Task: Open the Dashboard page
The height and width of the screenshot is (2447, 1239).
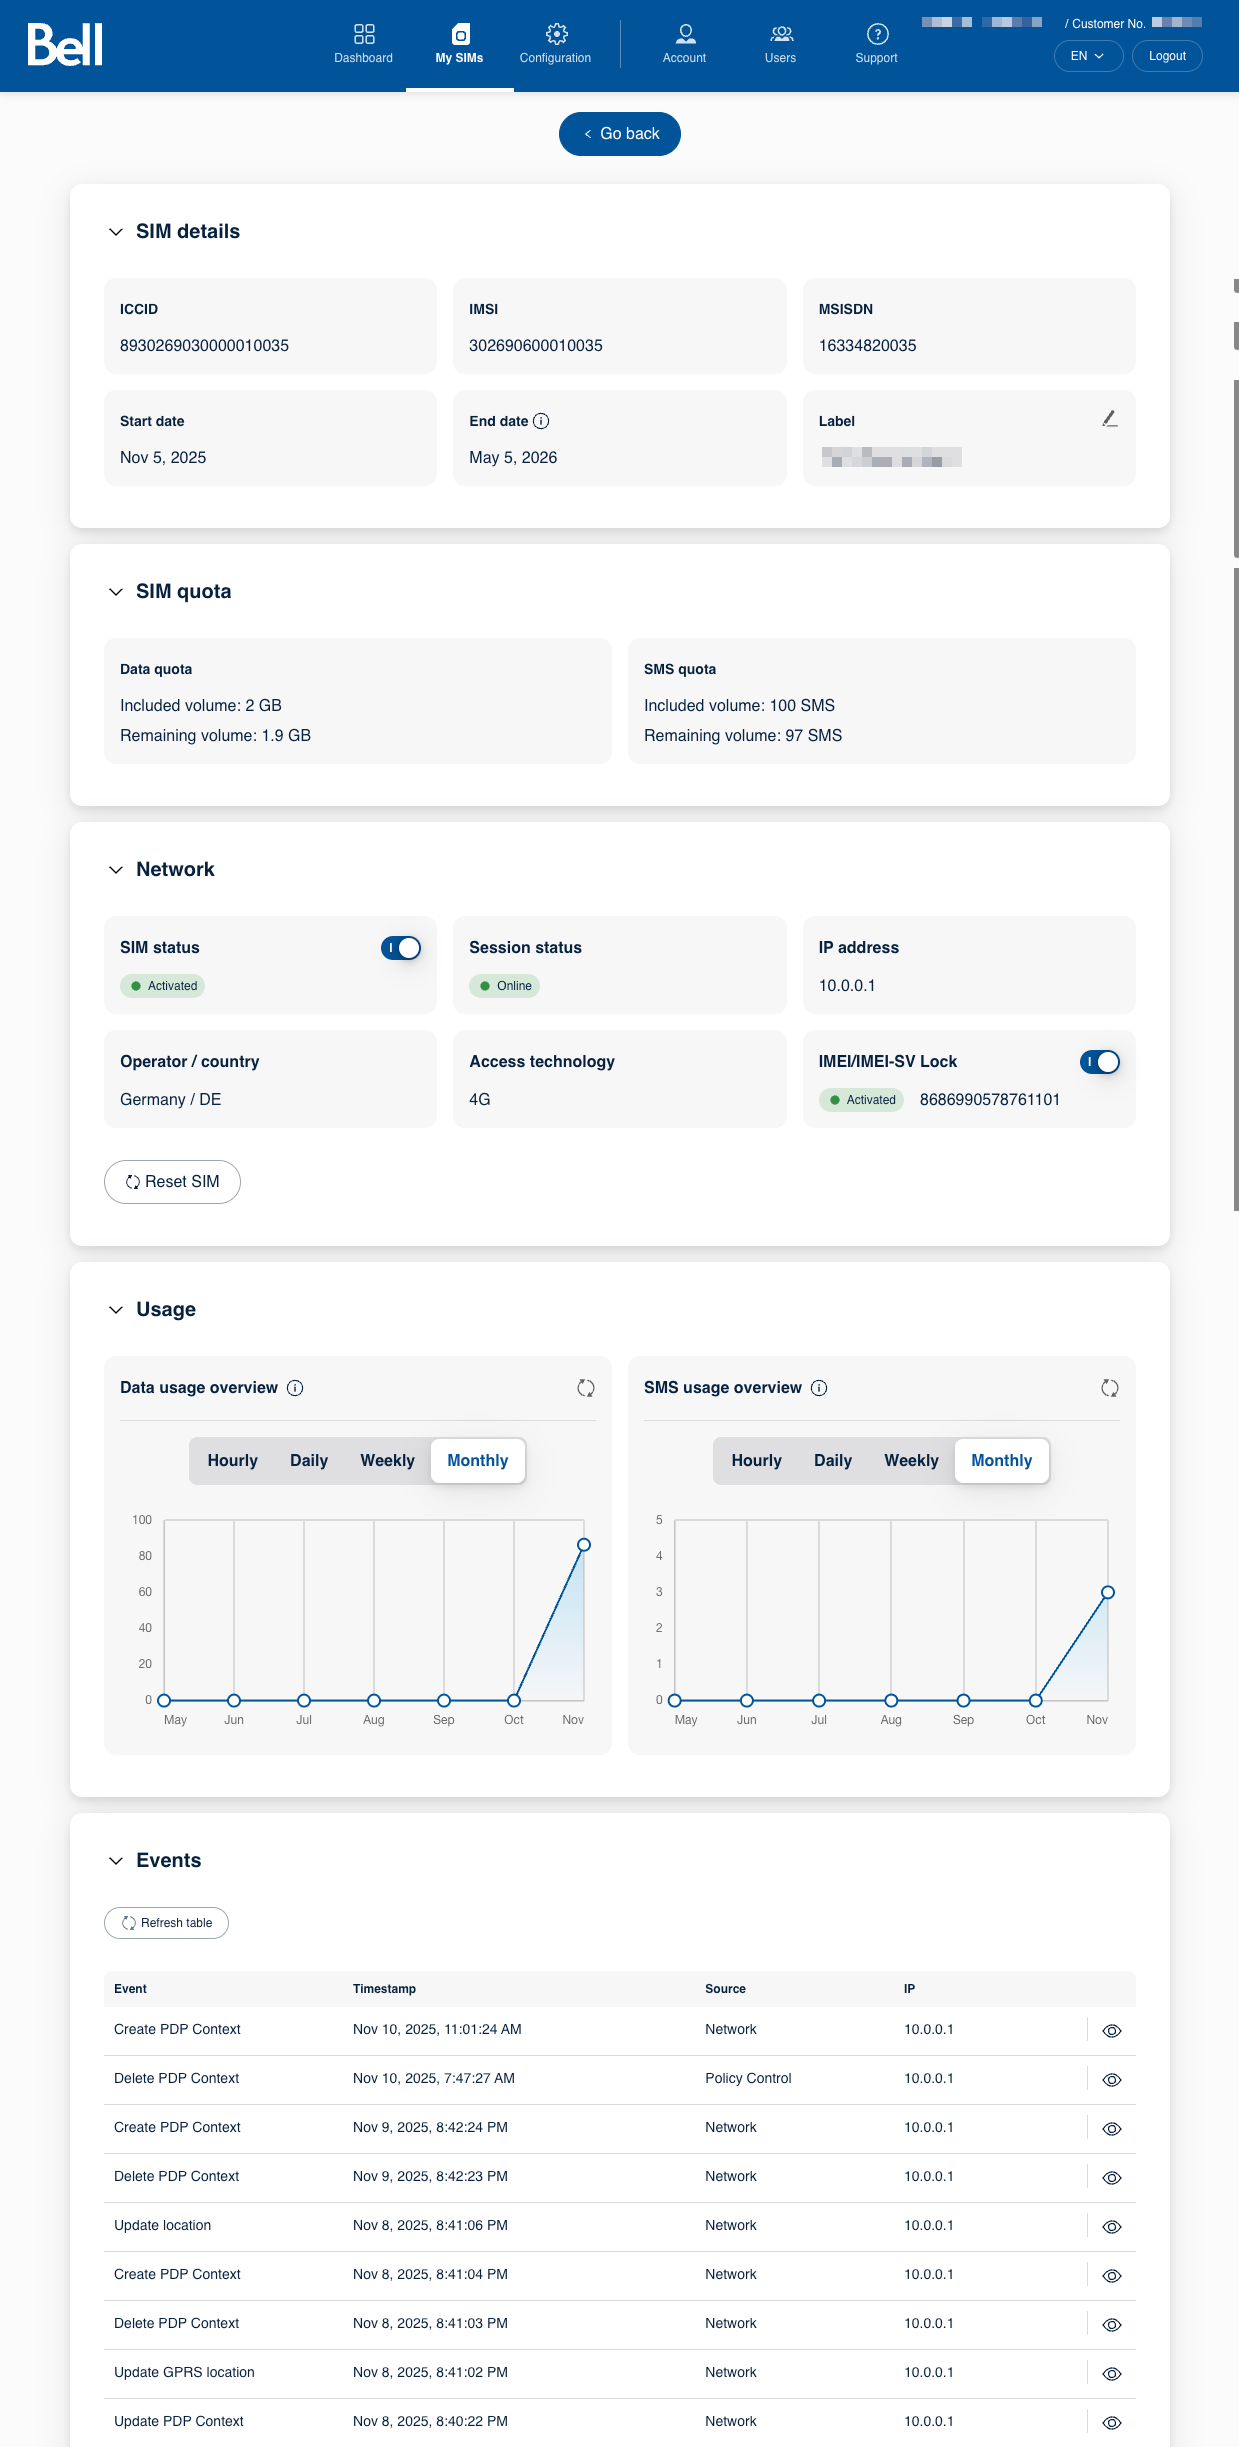Action: click(x=363, y=45)
